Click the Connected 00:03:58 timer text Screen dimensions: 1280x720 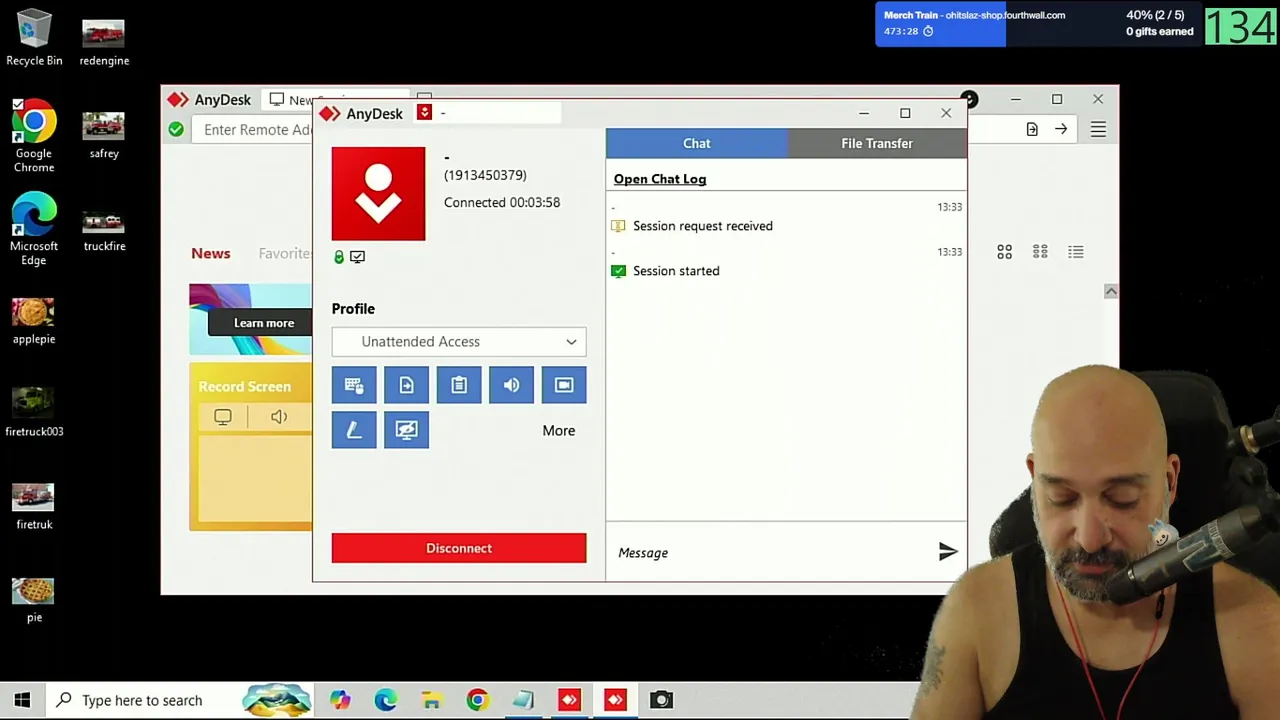(x=502, y=202)
